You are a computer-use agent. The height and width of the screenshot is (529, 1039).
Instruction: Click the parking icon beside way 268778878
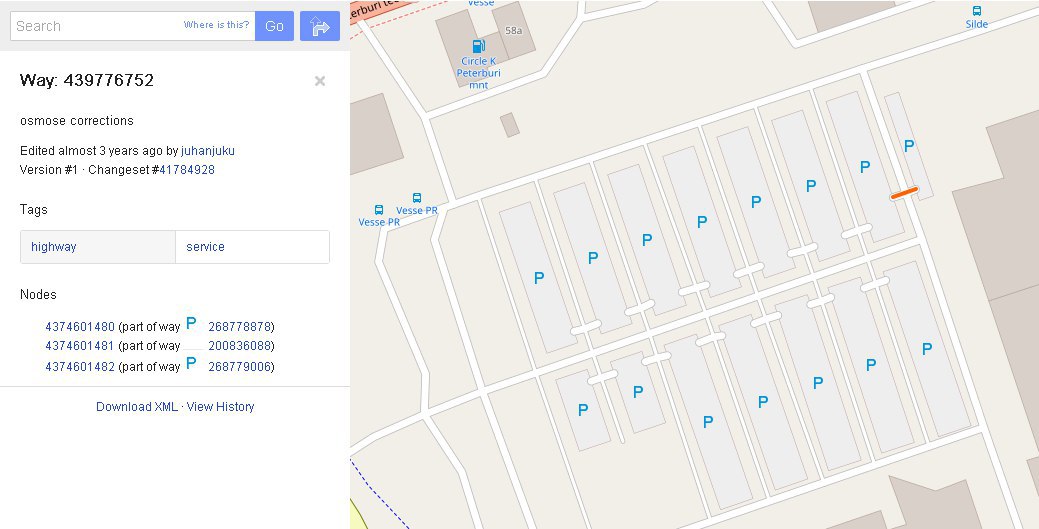[x=191, y=323]
